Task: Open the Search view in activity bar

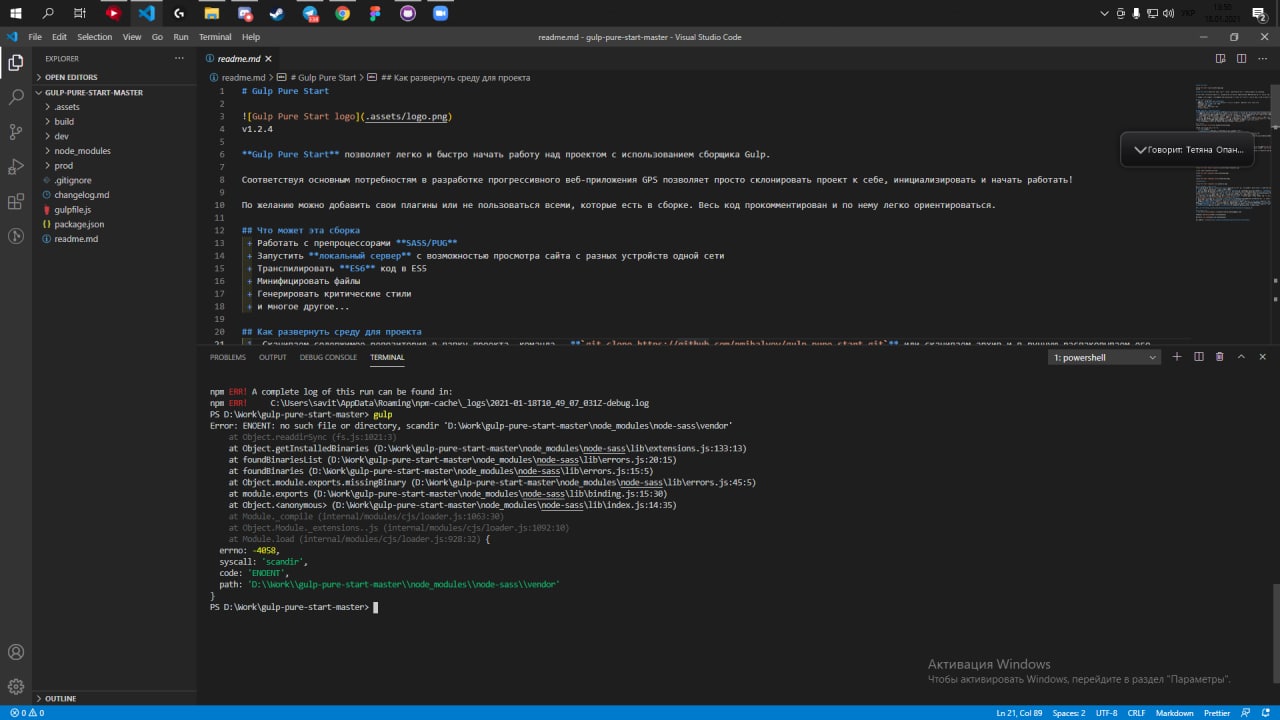Action: point(16,97)
